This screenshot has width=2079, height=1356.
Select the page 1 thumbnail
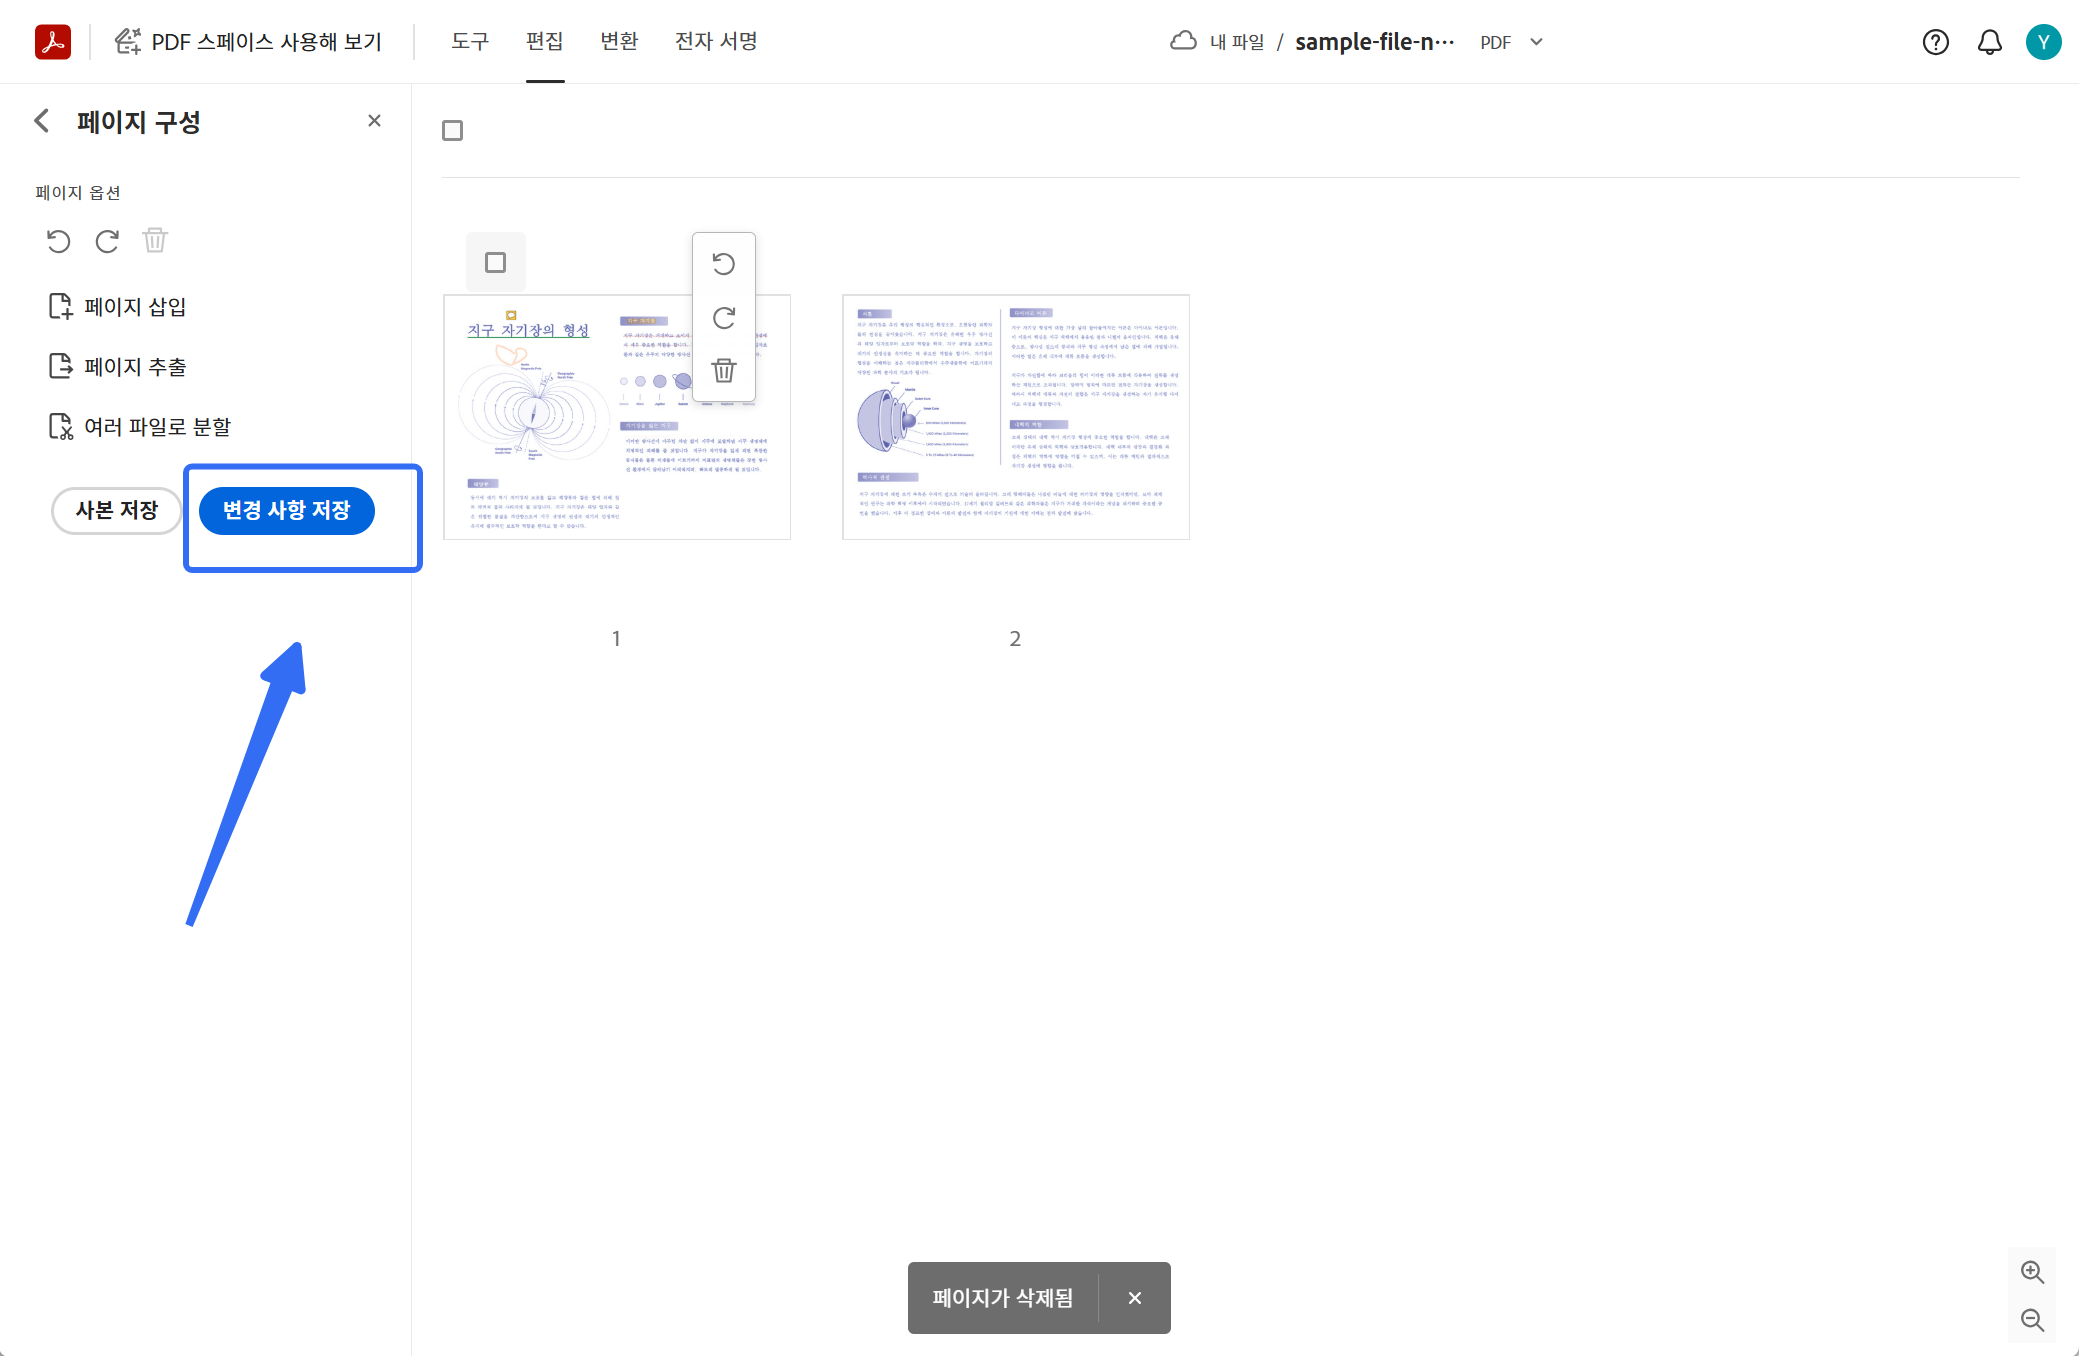[617, 417]
